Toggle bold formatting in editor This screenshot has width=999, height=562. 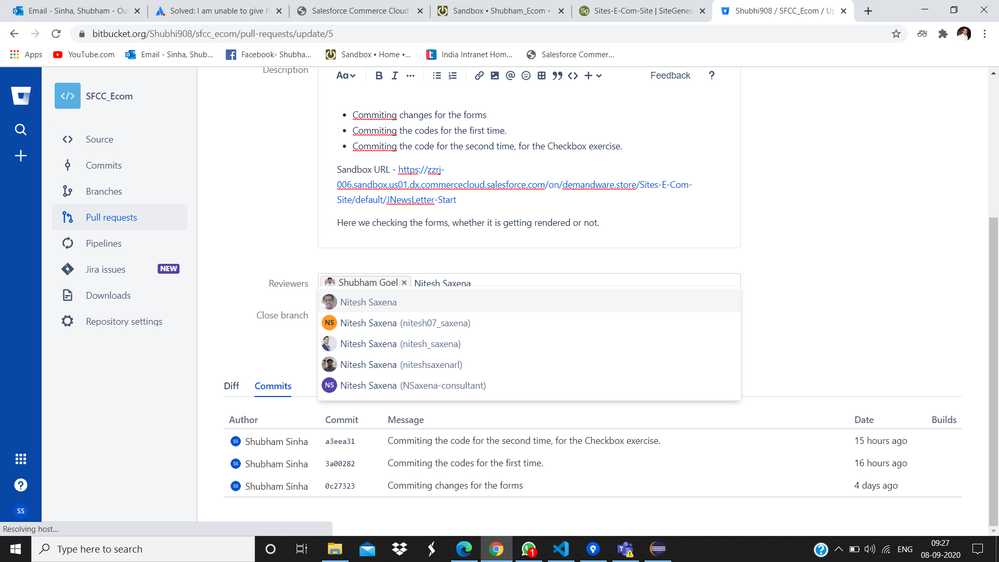coord(378,75)
